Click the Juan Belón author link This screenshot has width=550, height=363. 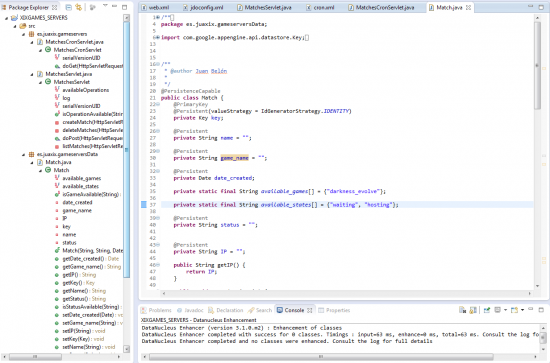[x=211, y=71]
